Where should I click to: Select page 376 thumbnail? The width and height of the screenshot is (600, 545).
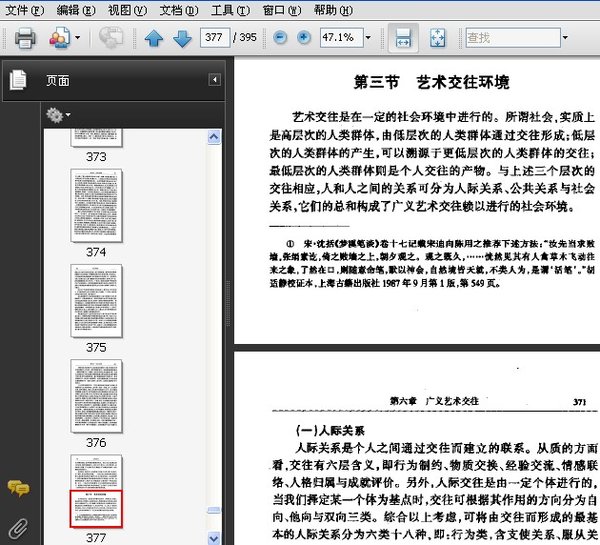point(96,396)
